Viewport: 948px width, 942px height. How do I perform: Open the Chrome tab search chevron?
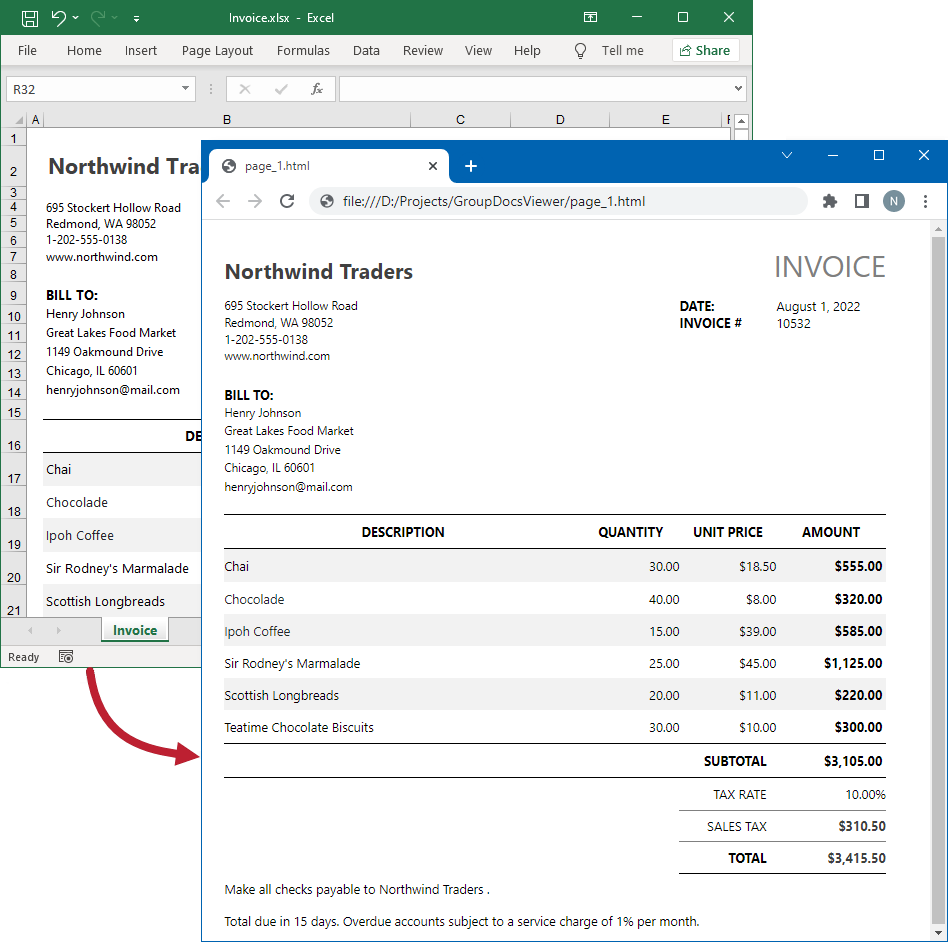pyautogui.click(x=787, y=155)
